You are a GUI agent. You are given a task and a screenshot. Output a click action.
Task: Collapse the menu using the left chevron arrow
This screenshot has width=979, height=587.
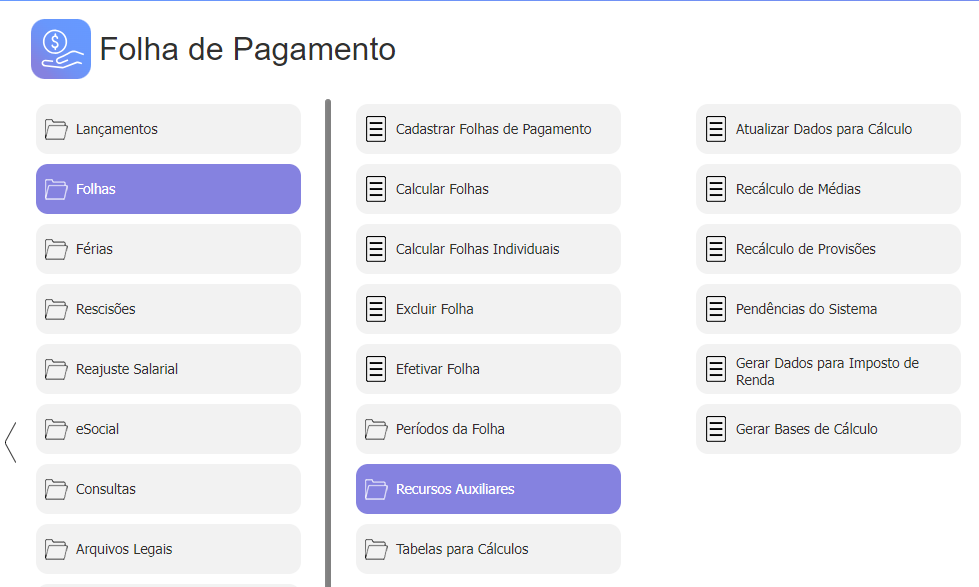11,442
